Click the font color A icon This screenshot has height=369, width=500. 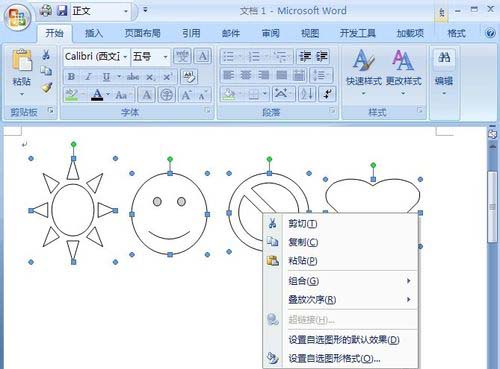click(x=97, y=95)
